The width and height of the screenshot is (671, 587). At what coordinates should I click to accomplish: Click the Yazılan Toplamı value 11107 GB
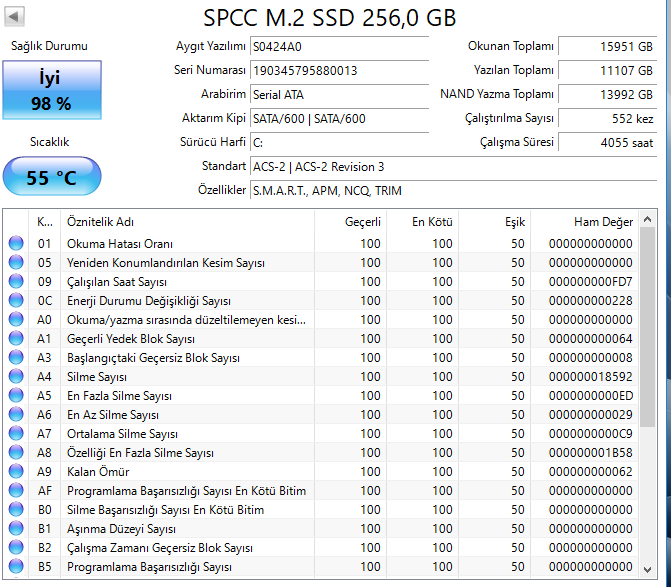click(x=608, y=70)
